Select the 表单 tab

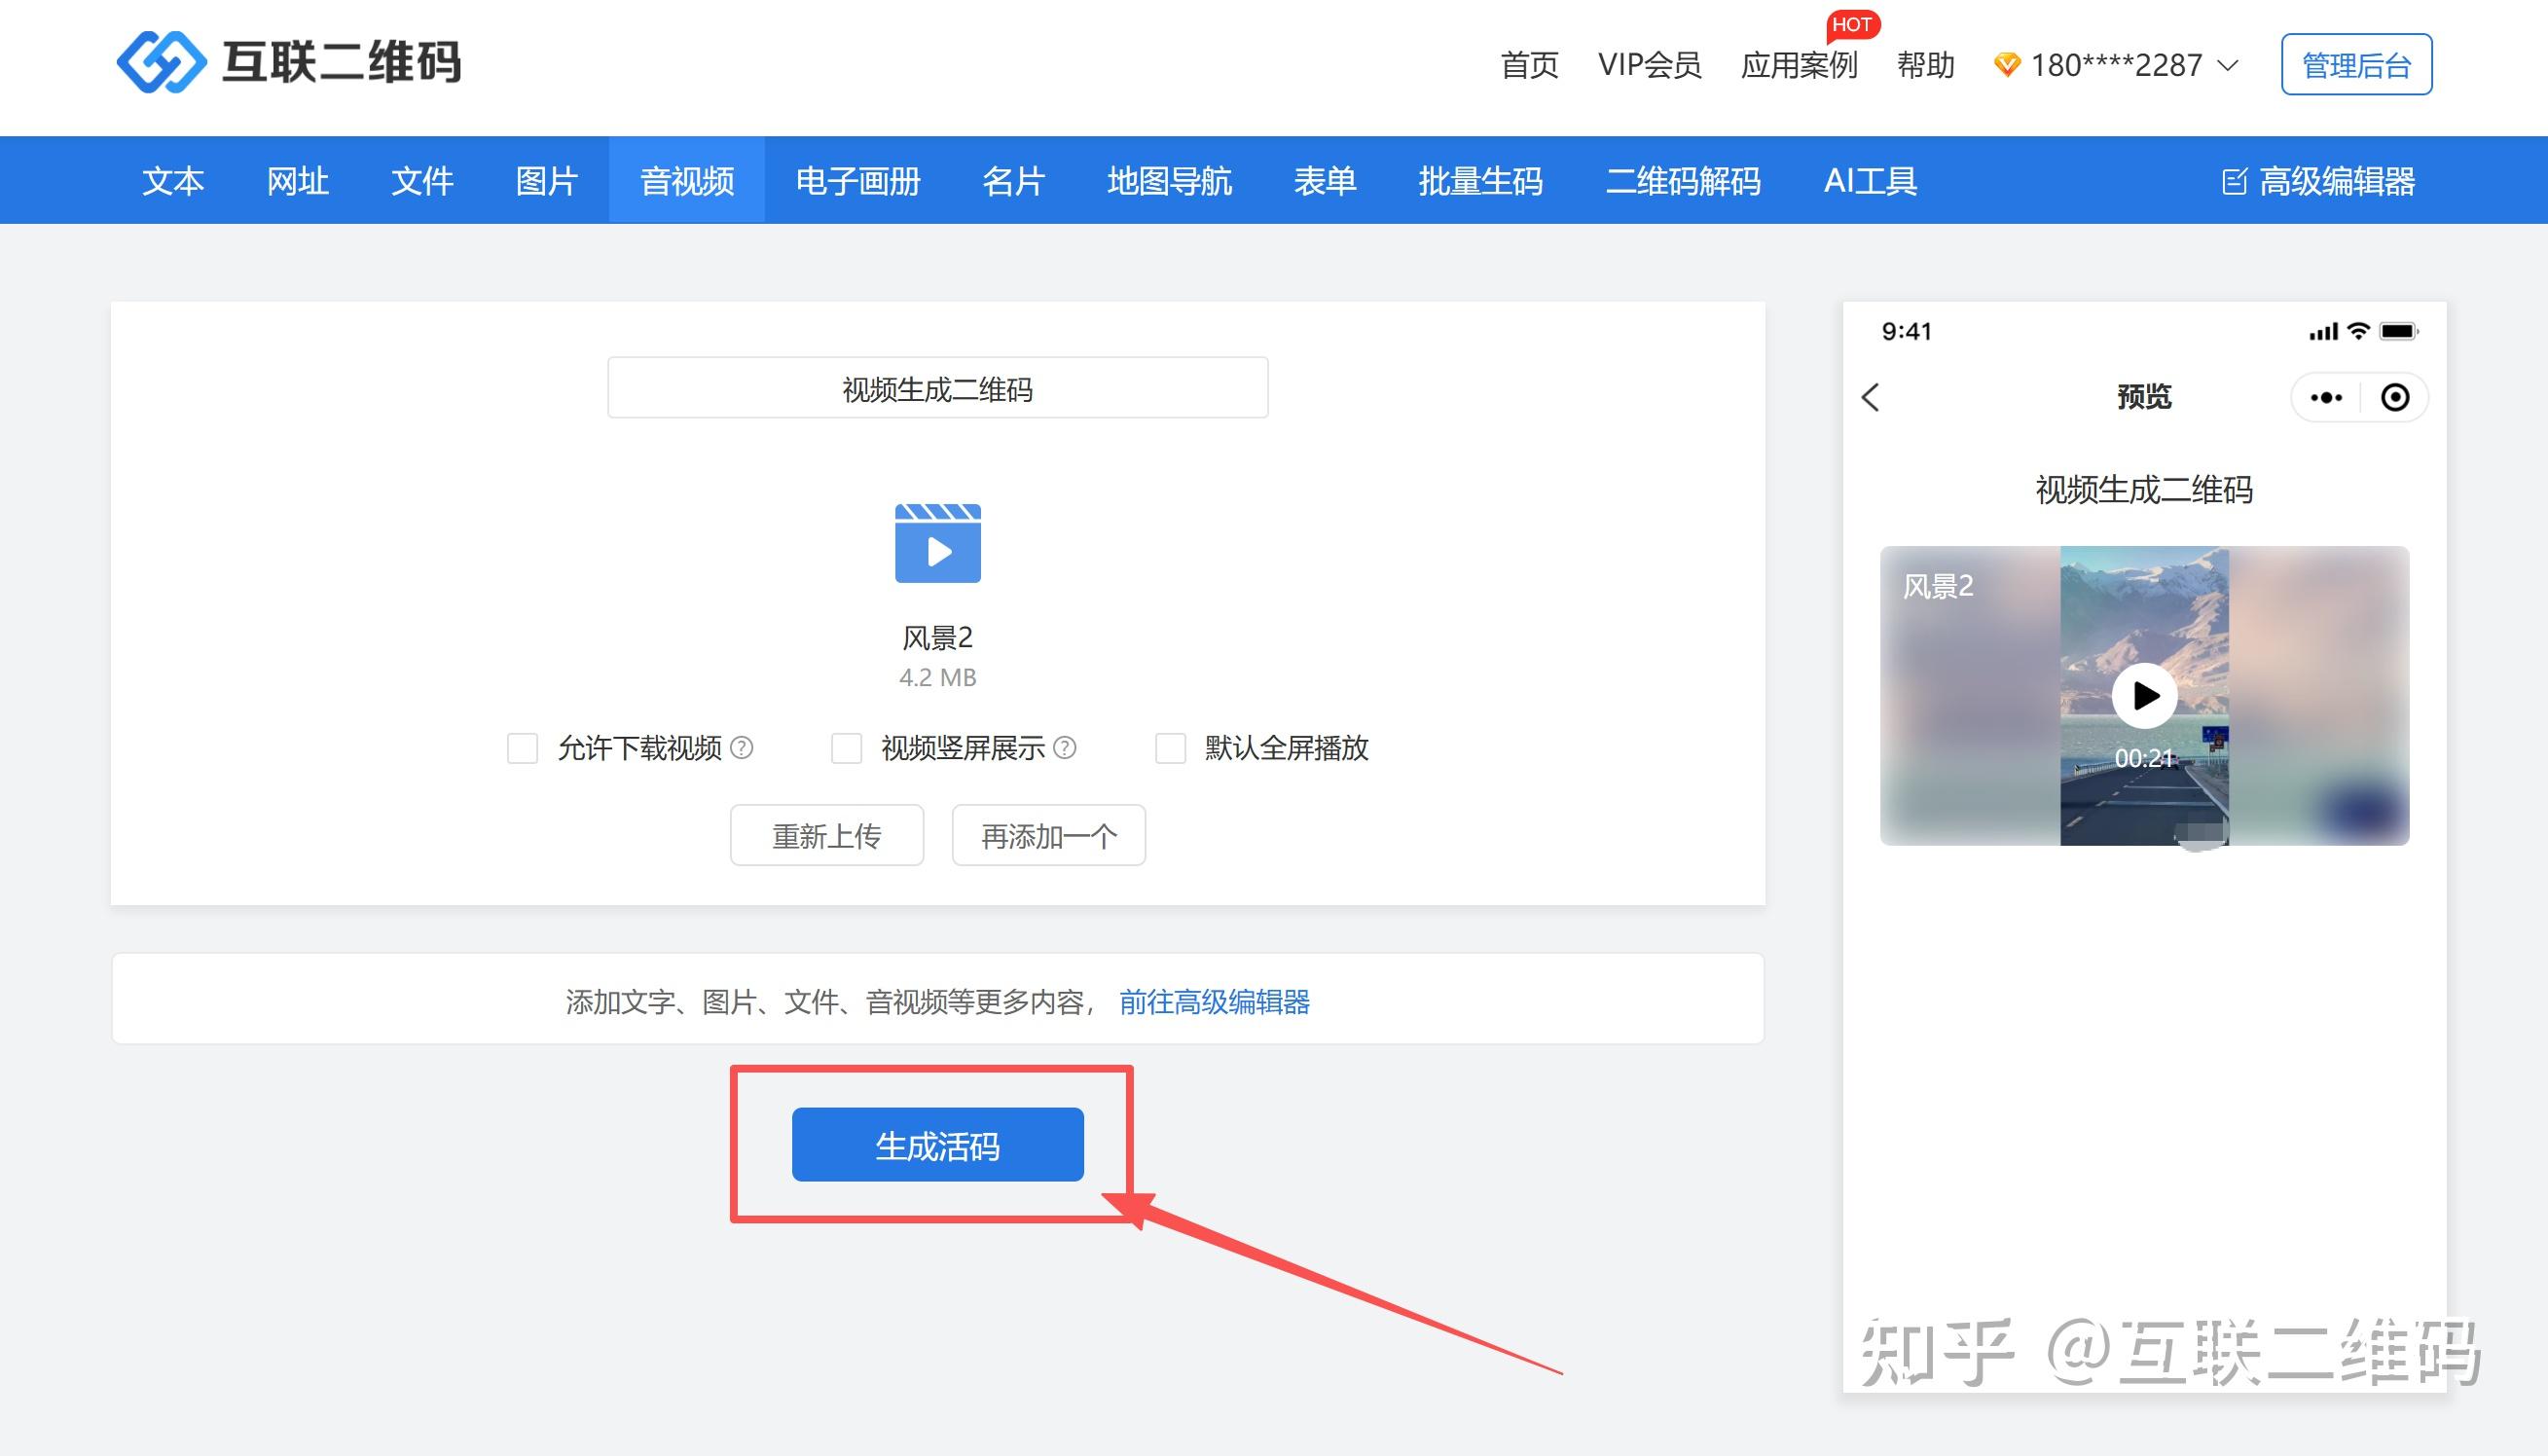coord(1325,181)
